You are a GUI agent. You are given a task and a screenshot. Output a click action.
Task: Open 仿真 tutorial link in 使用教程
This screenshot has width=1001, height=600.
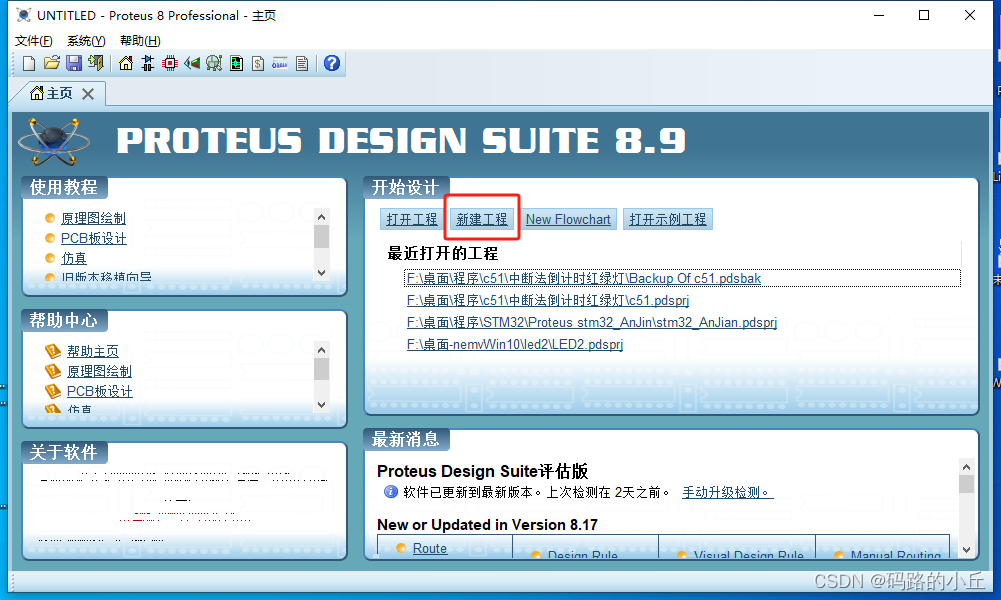pyautogui.click(x=73, y=258)
